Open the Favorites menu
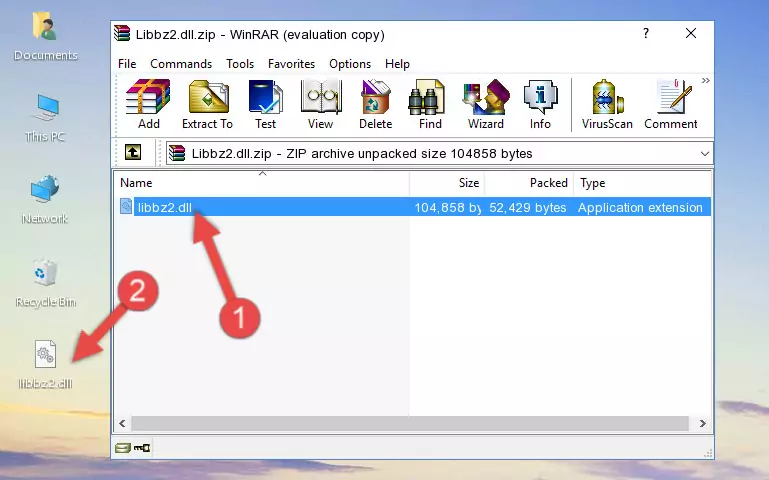Screen dimensions: 769x480 coord(291,64)
